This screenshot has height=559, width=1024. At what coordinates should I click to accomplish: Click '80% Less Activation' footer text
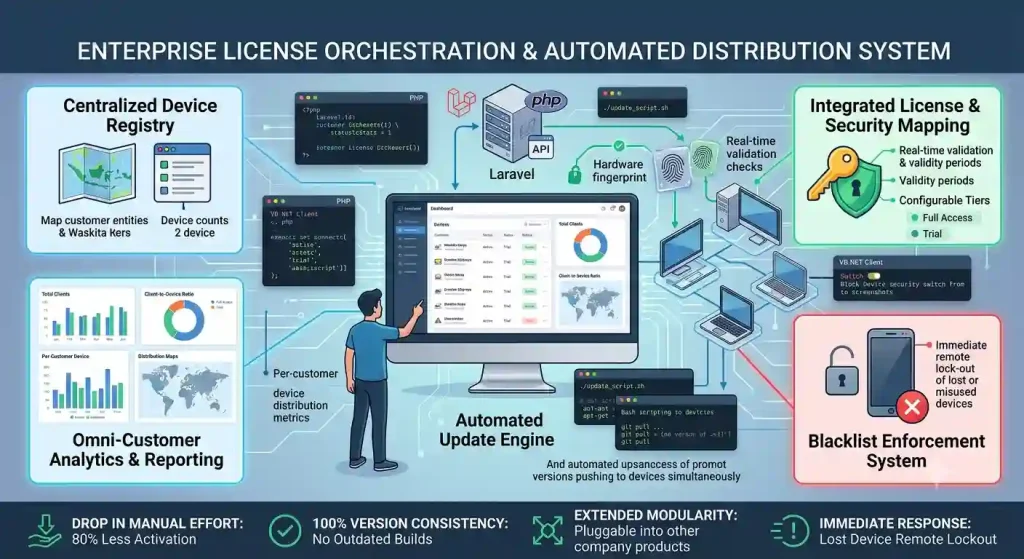[x=134, y=539]
